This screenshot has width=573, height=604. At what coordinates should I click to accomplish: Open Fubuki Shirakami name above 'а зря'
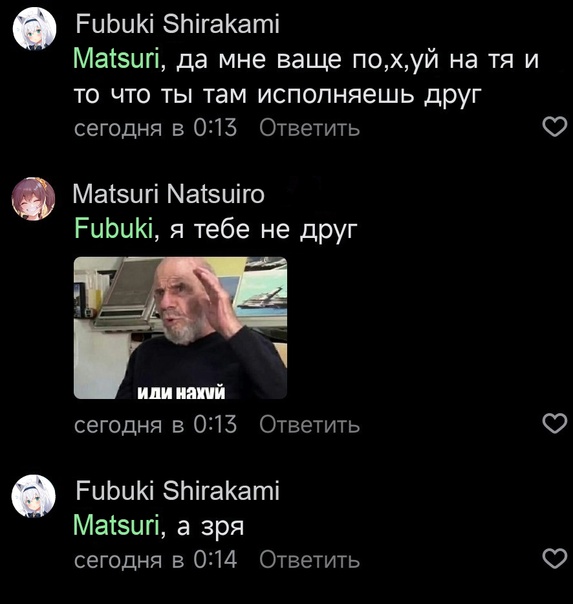point(177,491)
